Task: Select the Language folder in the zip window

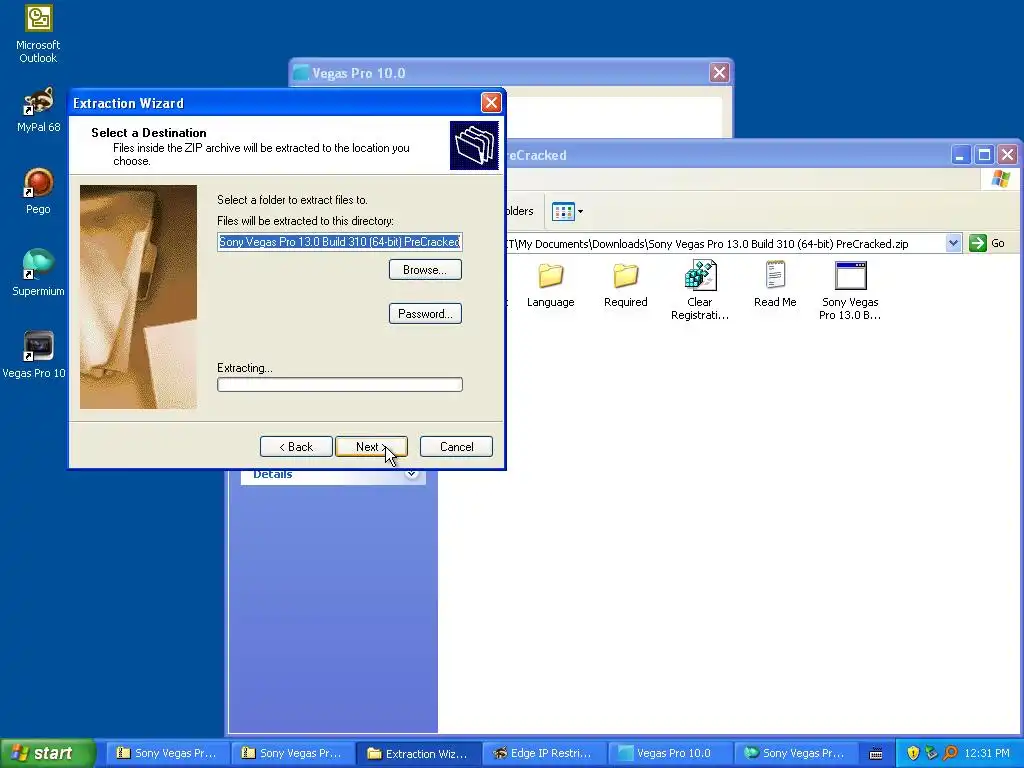Action: (x=551, y=285)
